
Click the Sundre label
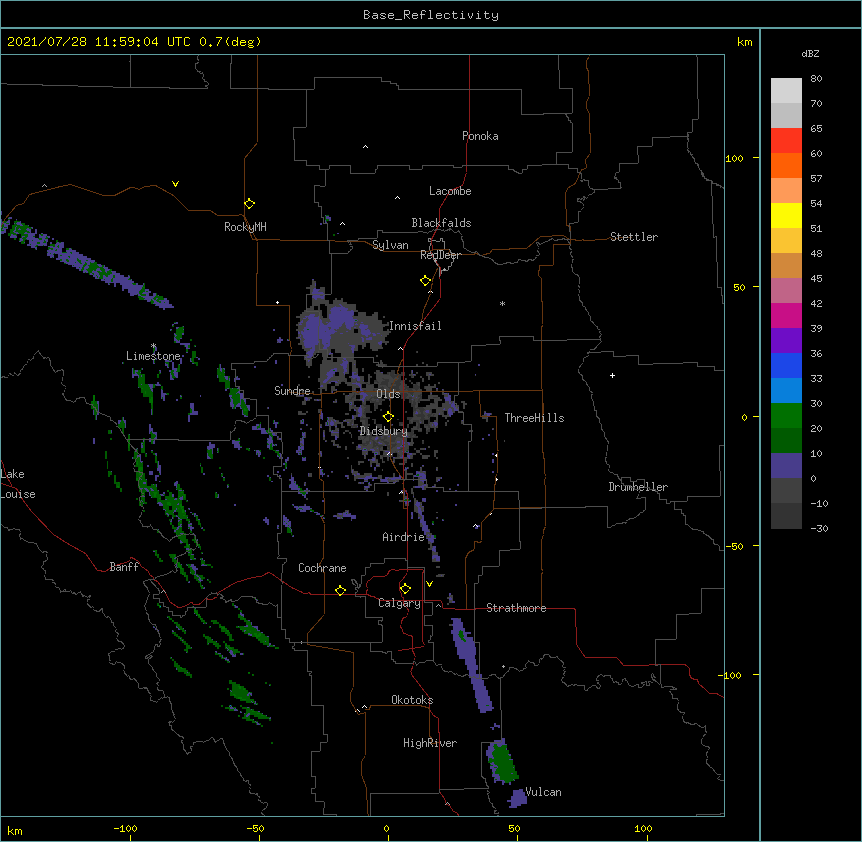[x=292, y=391]
